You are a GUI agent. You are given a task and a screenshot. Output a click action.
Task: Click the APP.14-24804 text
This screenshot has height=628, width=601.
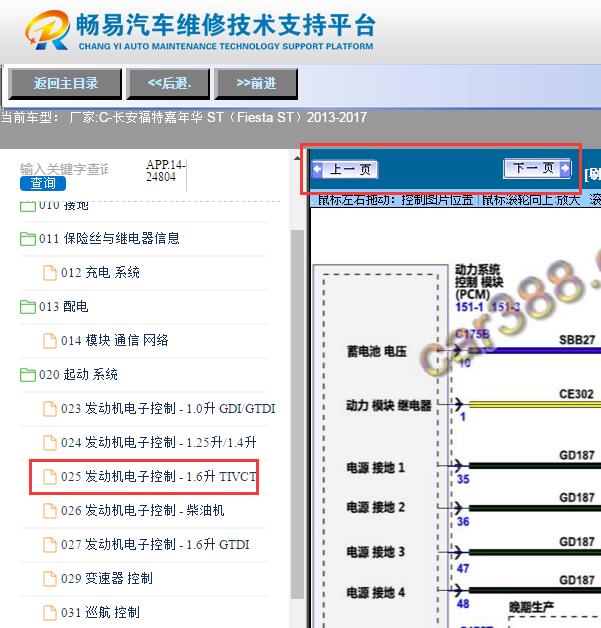(x=165, y=171)
